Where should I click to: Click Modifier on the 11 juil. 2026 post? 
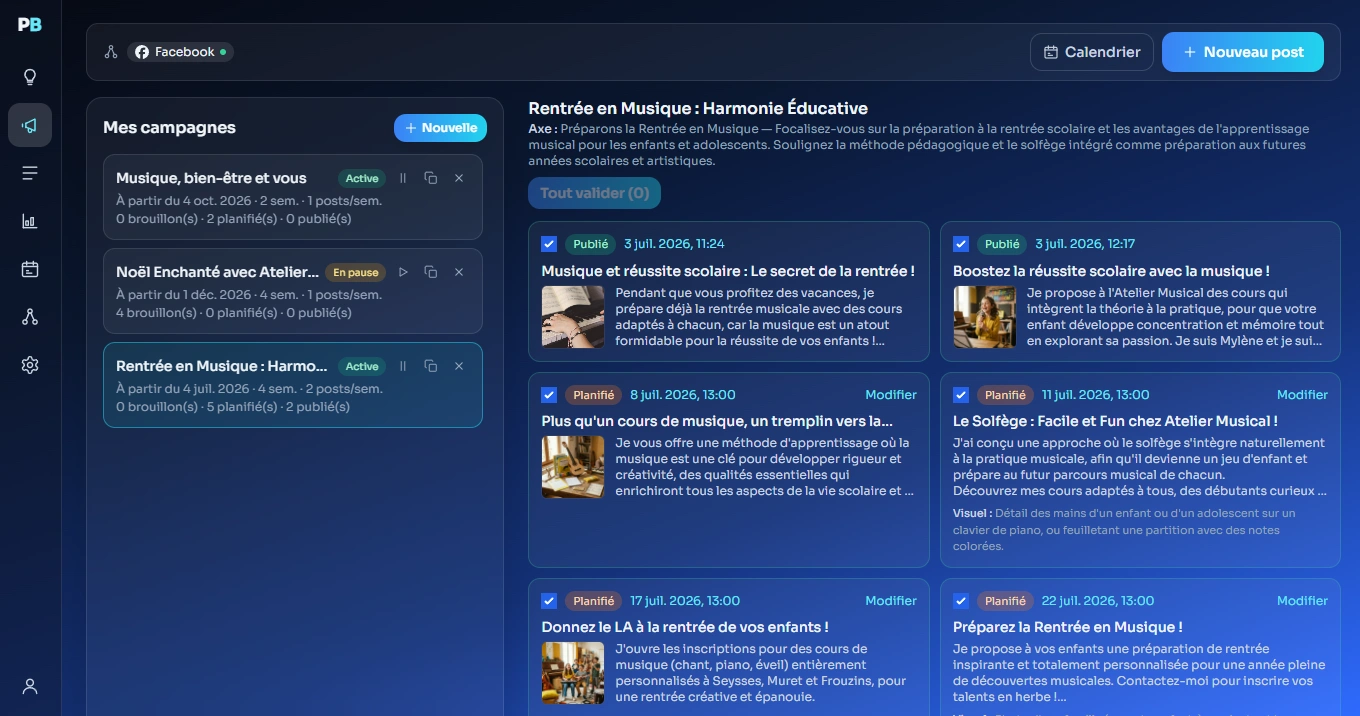[1302, 395]
